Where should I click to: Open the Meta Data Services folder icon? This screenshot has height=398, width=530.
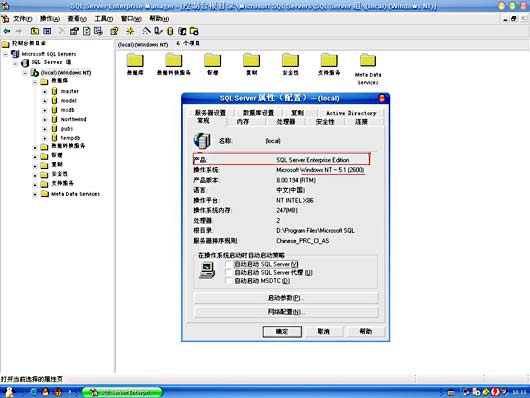coord(368,61)
